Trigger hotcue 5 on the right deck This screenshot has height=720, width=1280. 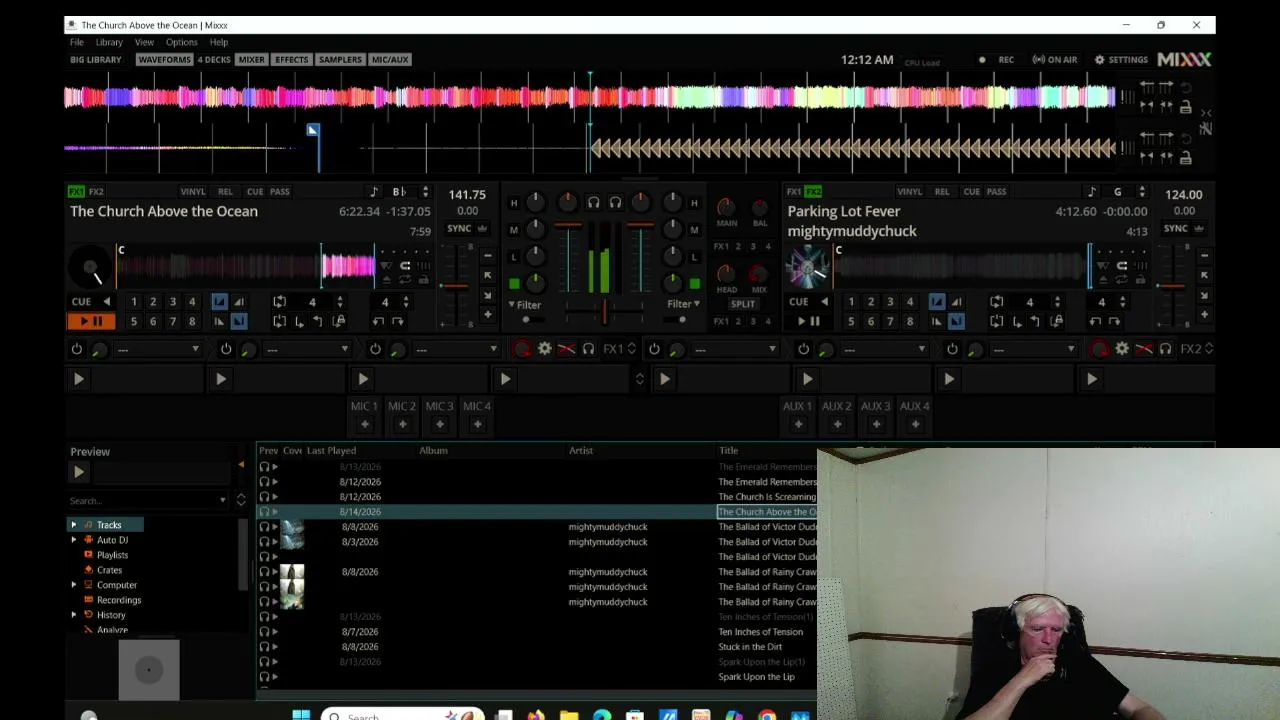click(851, 321)
